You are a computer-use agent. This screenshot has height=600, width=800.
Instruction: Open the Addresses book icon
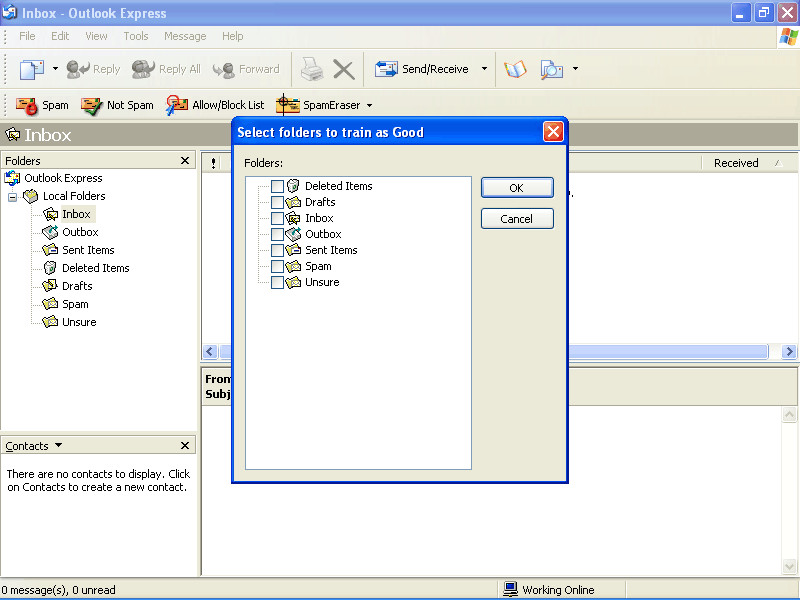coord(515,69)
